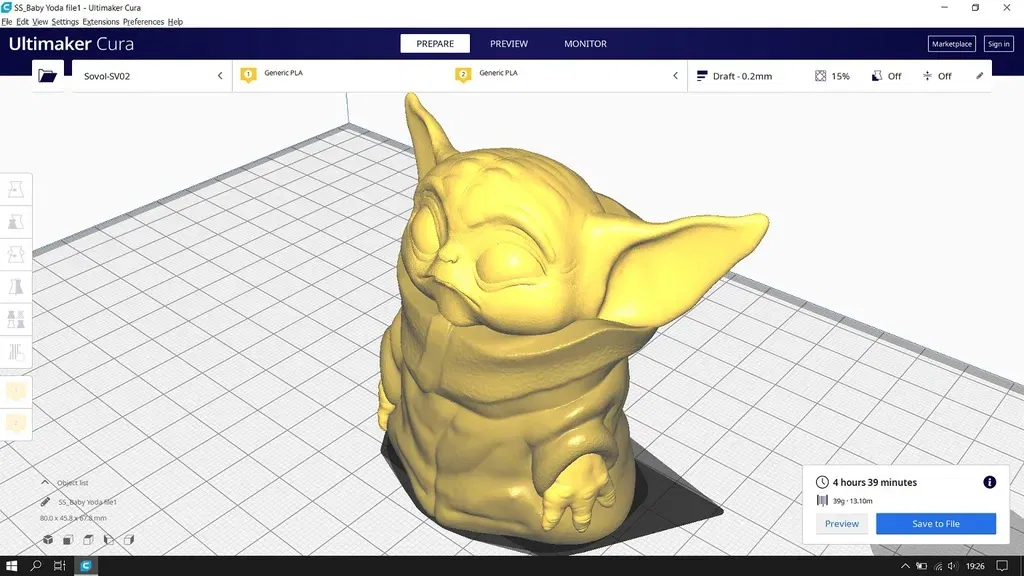This screenshot has width=1024, height=576.
Task: Select the Rotate tool
Action: point(15,254)
